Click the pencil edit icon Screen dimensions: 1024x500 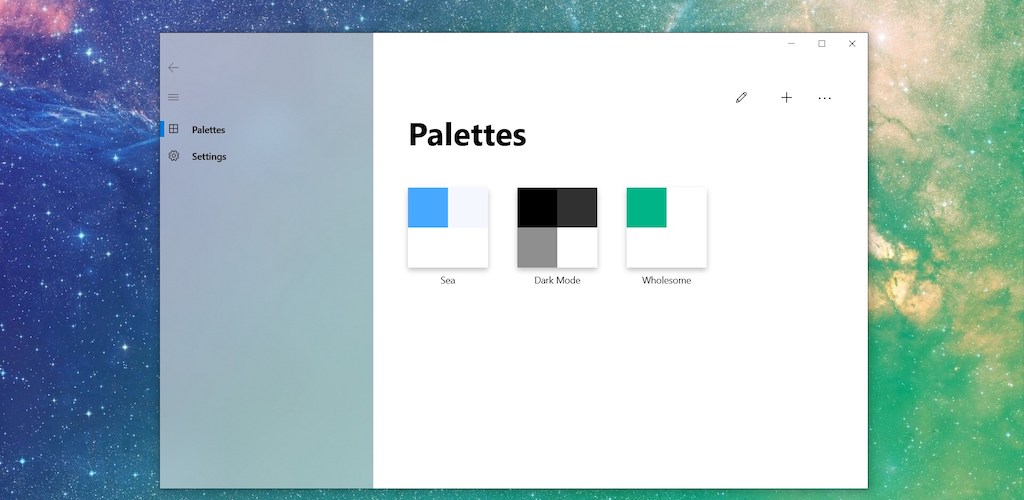pos(741,98)
